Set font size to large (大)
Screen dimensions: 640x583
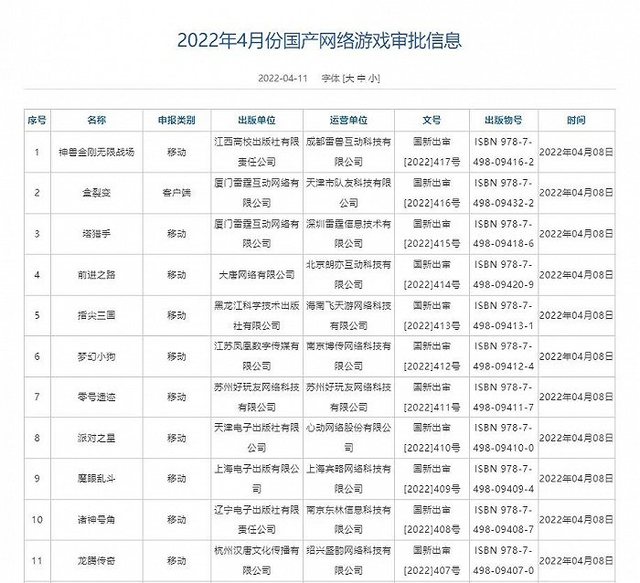pyautogui.click(x=350, y=78)
